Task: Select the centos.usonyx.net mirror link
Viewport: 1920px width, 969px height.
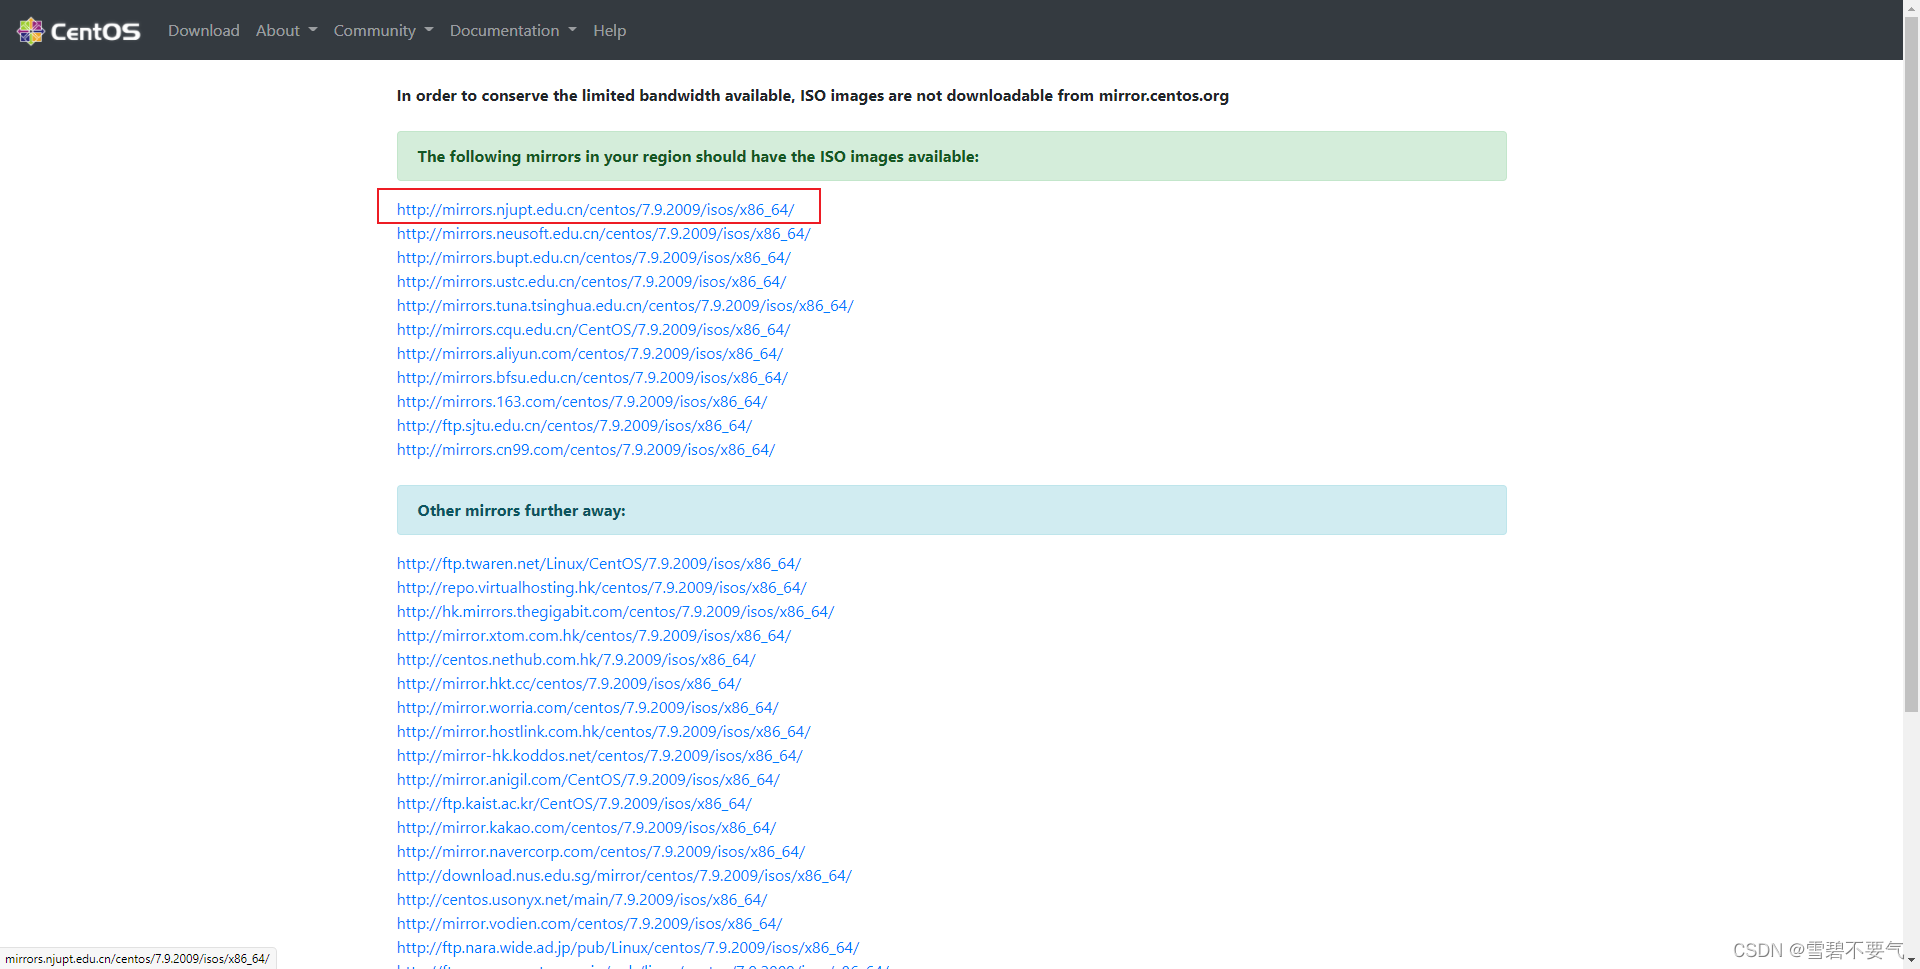Action: 583,900
